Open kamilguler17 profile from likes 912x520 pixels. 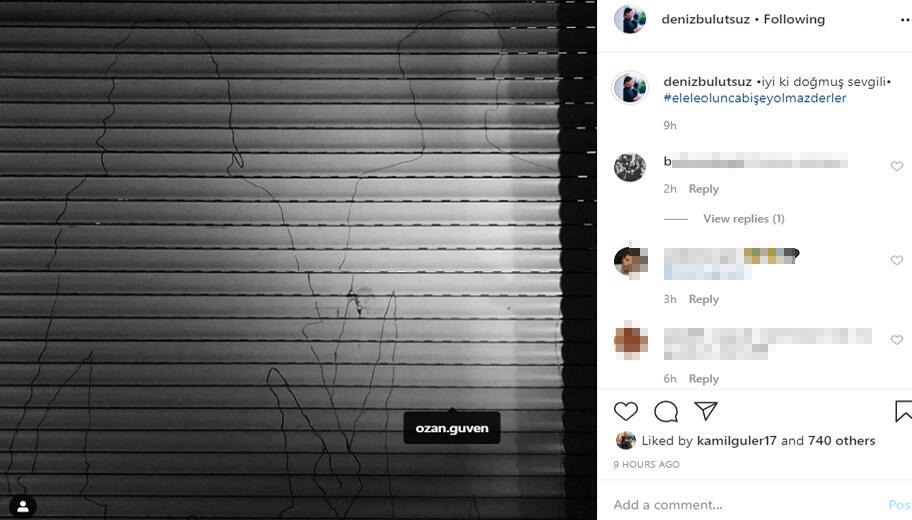[x=736, y=441]
